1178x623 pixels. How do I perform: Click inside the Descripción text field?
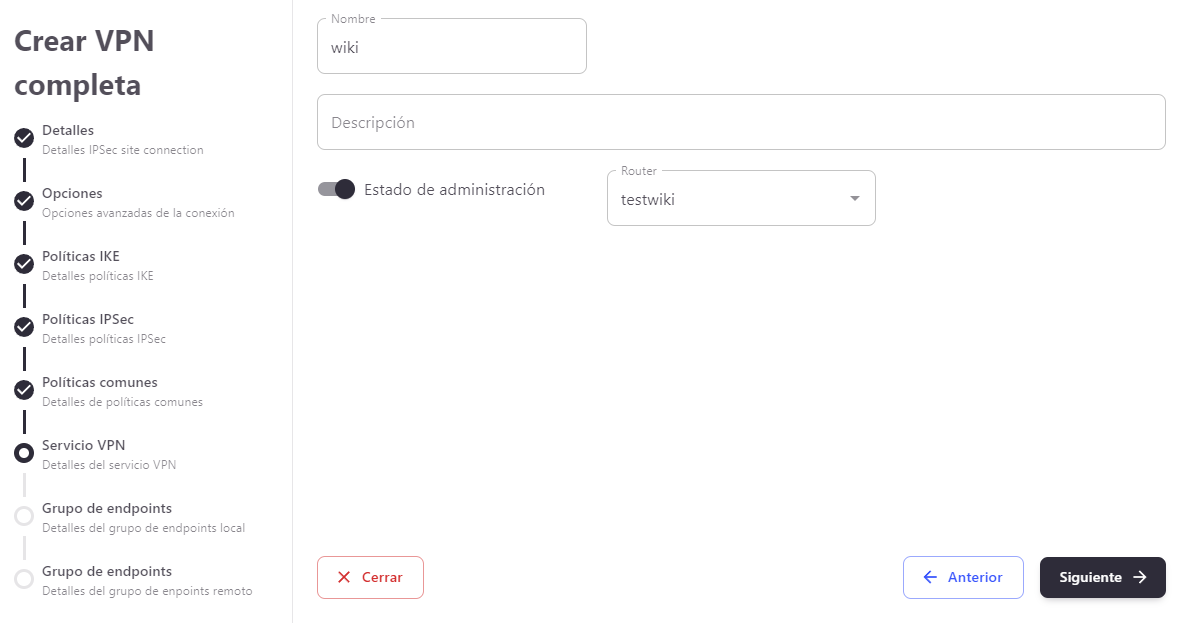740,121
